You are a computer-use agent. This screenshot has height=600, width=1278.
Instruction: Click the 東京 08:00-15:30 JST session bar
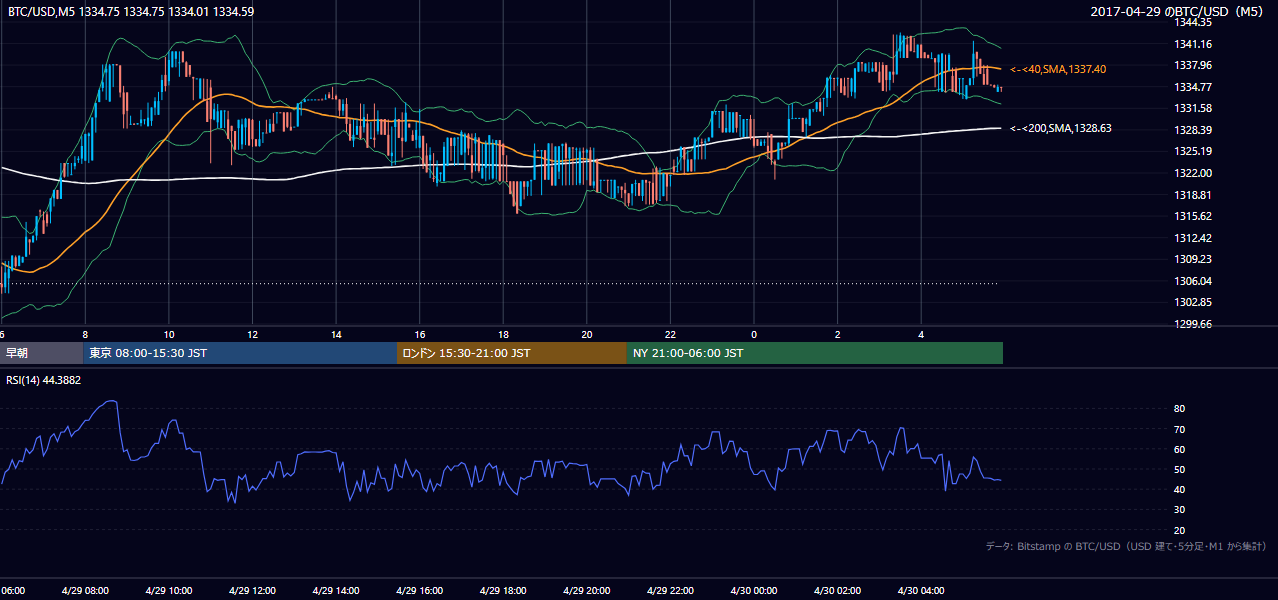click(240, 353)
